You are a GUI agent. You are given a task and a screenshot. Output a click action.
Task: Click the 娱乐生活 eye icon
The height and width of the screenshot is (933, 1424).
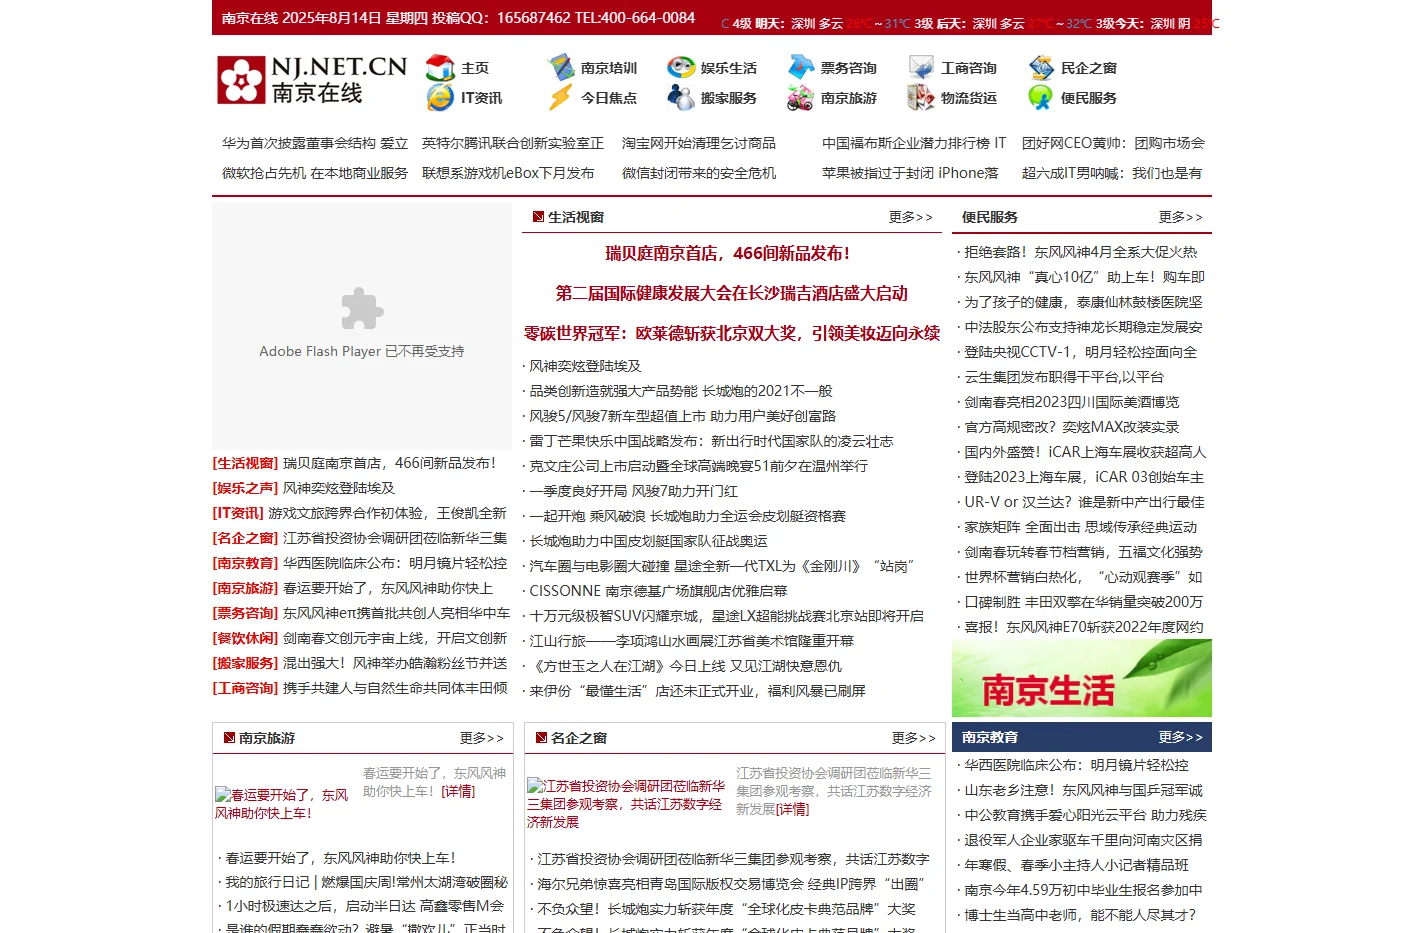point(681,68)
